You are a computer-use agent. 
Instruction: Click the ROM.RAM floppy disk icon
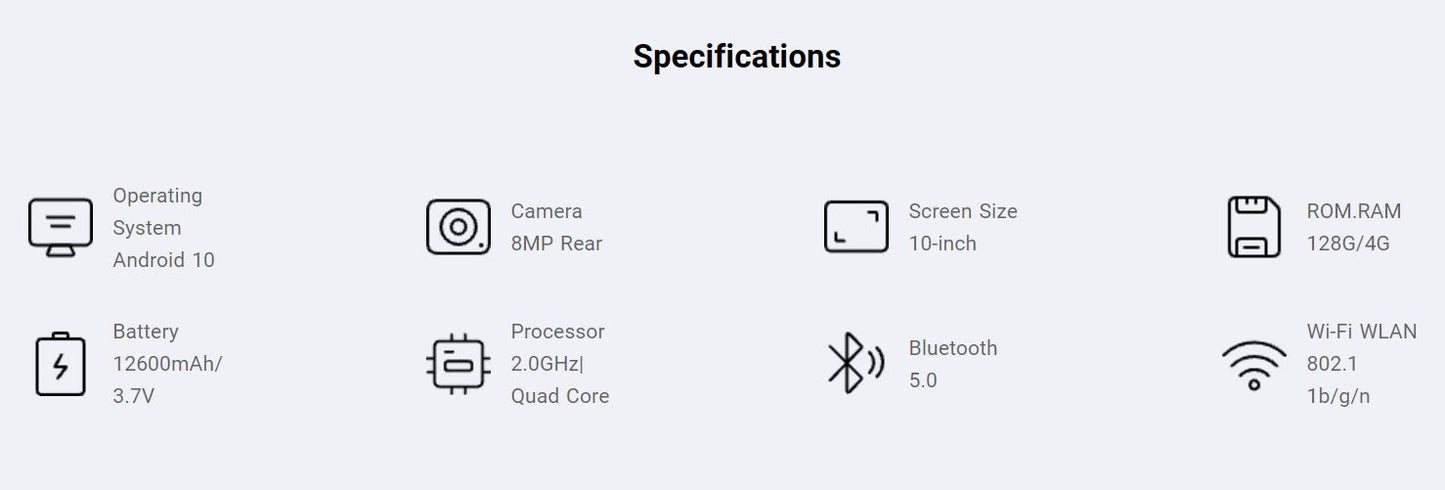point(1254,227)
